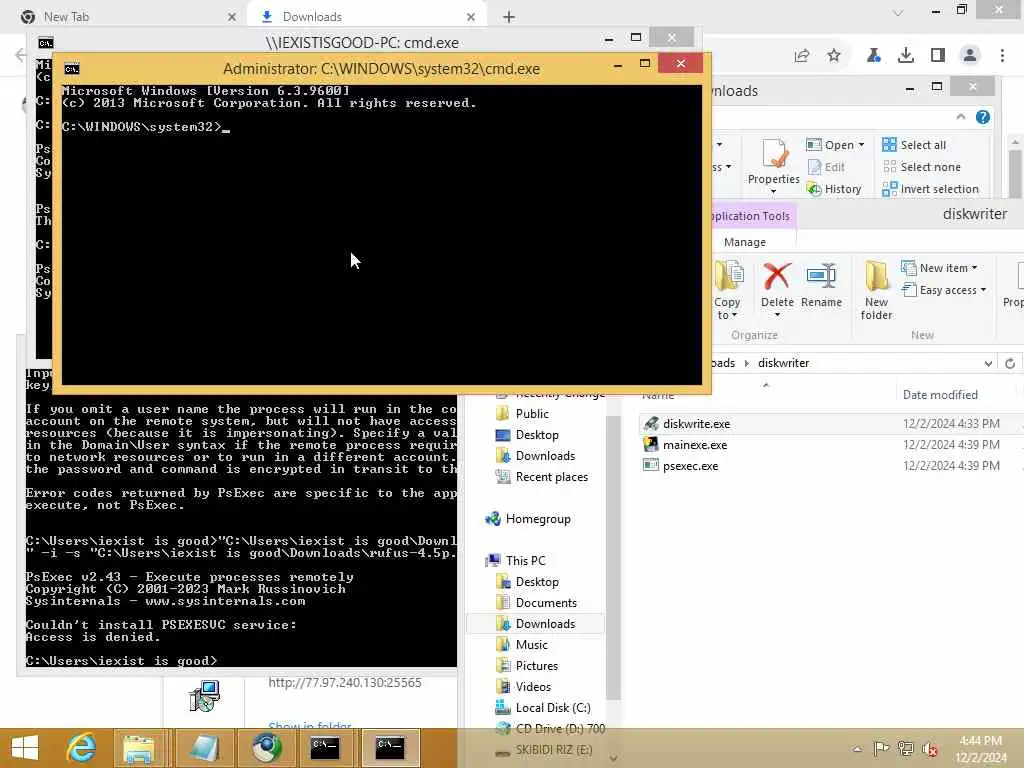The width and height of the screenshot is (1024, 768).
Task: Click inside Administrator cmd prompt area
Action: pos(381,235)
